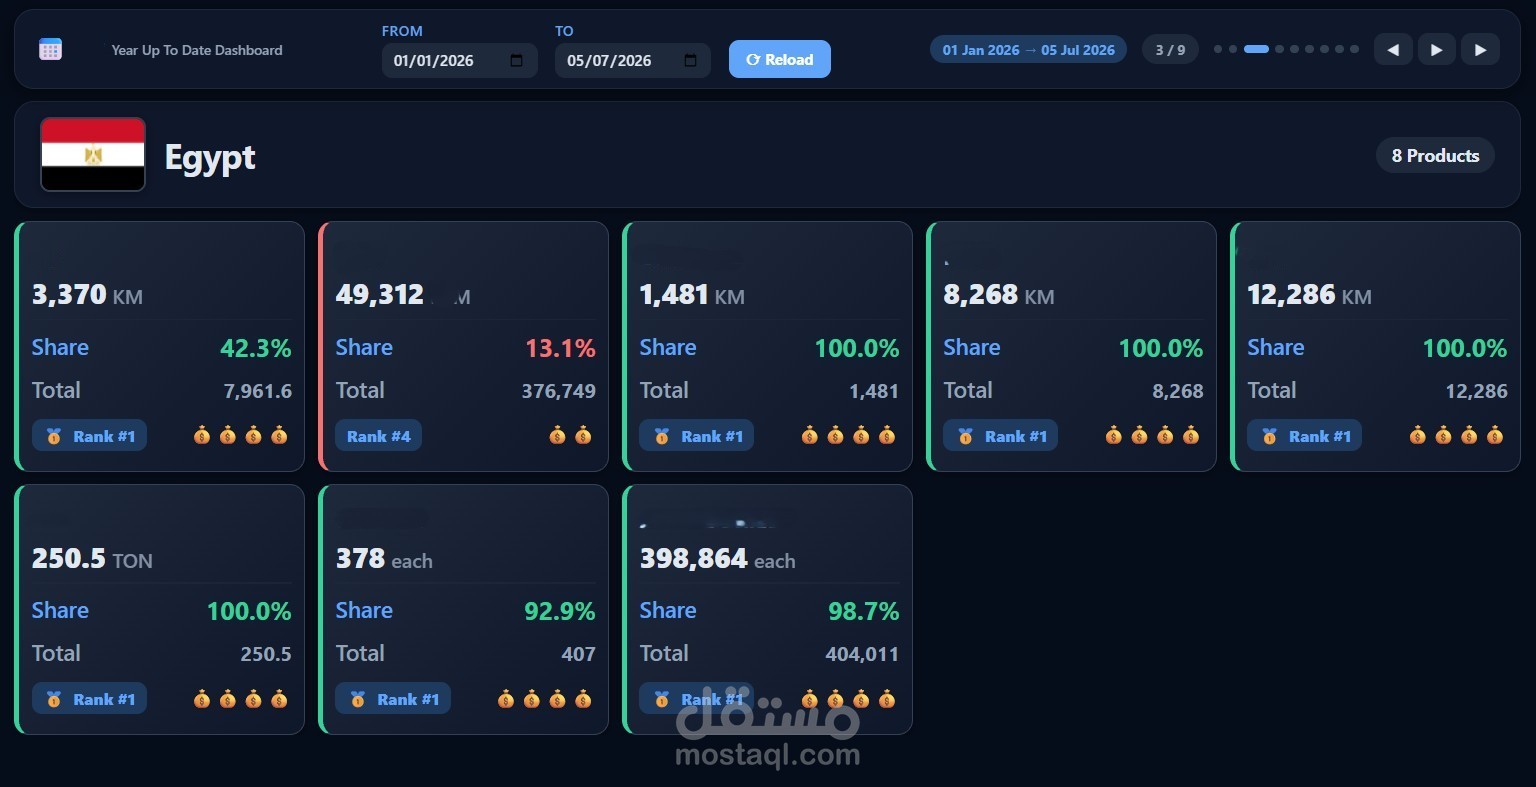Click the Reload button

pyautogui.click(x=780, y=59)
